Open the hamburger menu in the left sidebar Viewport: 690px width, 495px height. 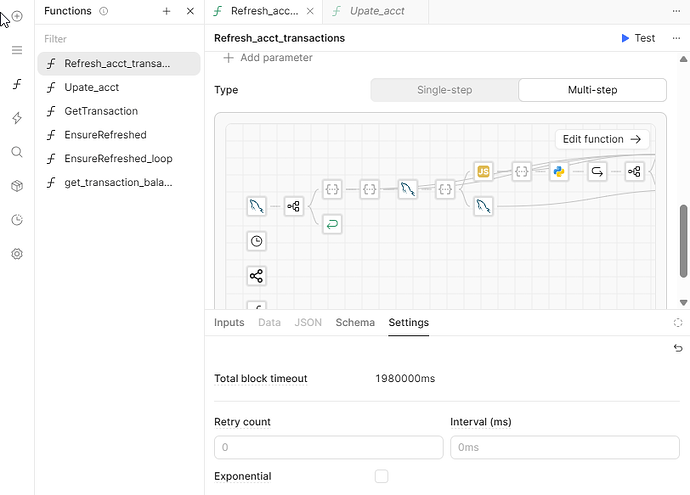[17, 50]
